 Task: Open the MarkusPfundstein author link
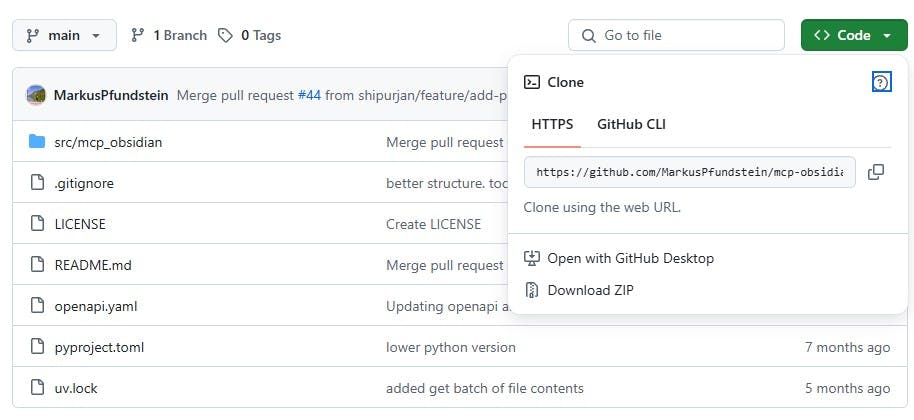click(x=111, y=95)
